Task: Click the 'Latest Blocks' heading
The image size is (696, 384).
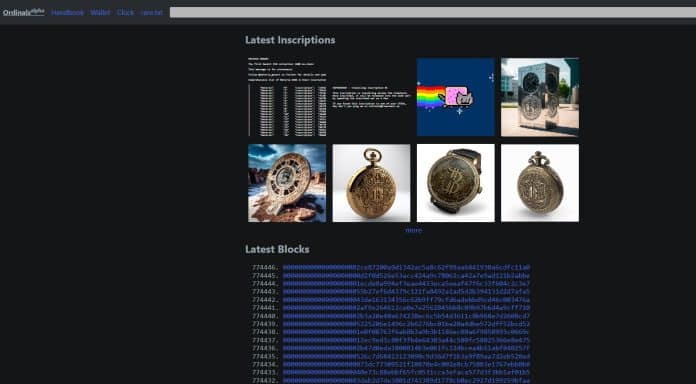Action: click(x=277, y=249)
